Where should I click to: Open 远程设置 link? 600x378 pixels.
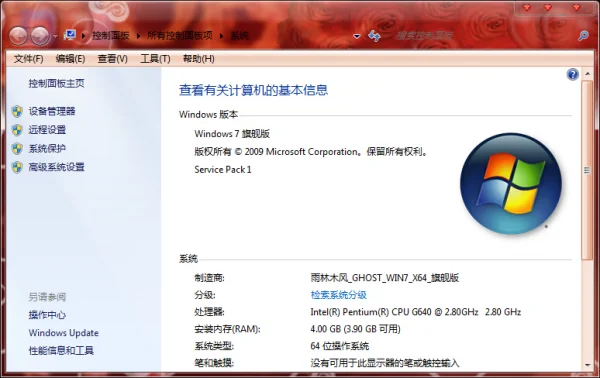click(x=47, y=130)
